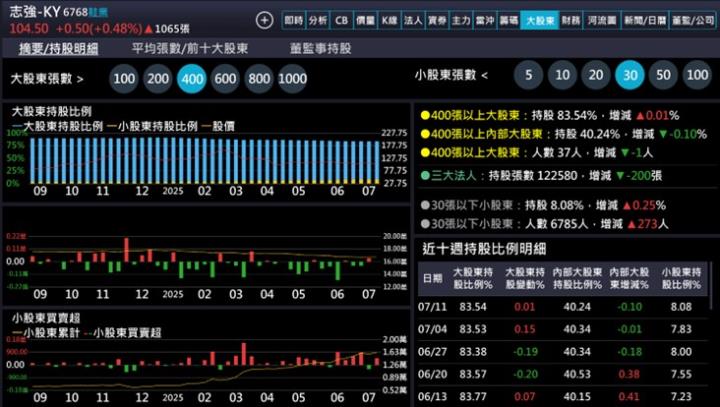720x407 pixels.
Task: Switch to 平均張數/前十大股東 sub-tab
Action: [x=190, y=48]
